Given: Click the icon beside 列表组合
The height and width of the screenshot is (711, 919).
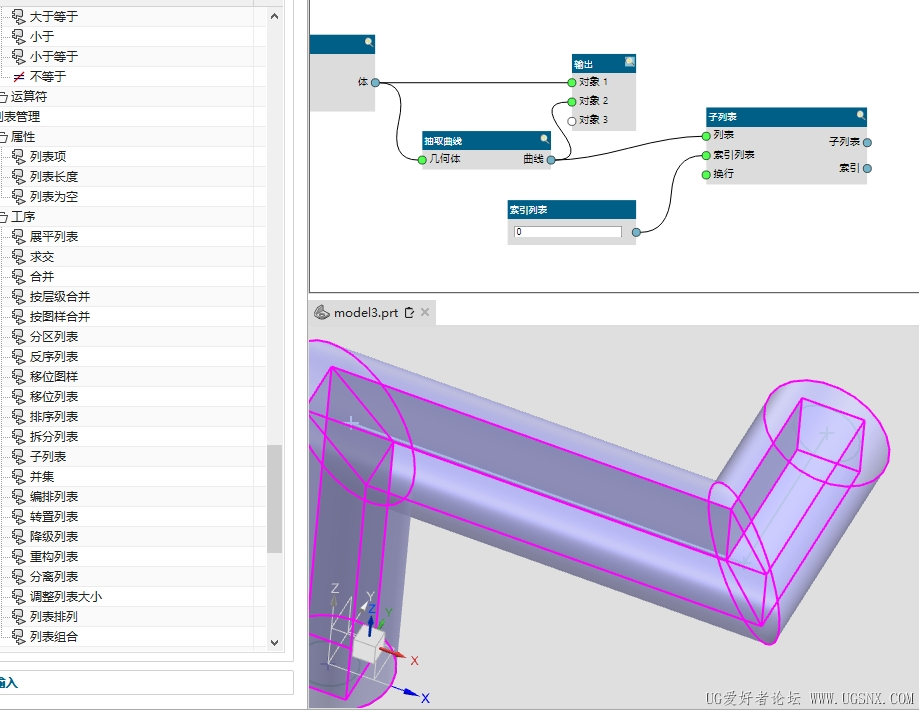Looking at the screenshot, I should pos(19,637).
